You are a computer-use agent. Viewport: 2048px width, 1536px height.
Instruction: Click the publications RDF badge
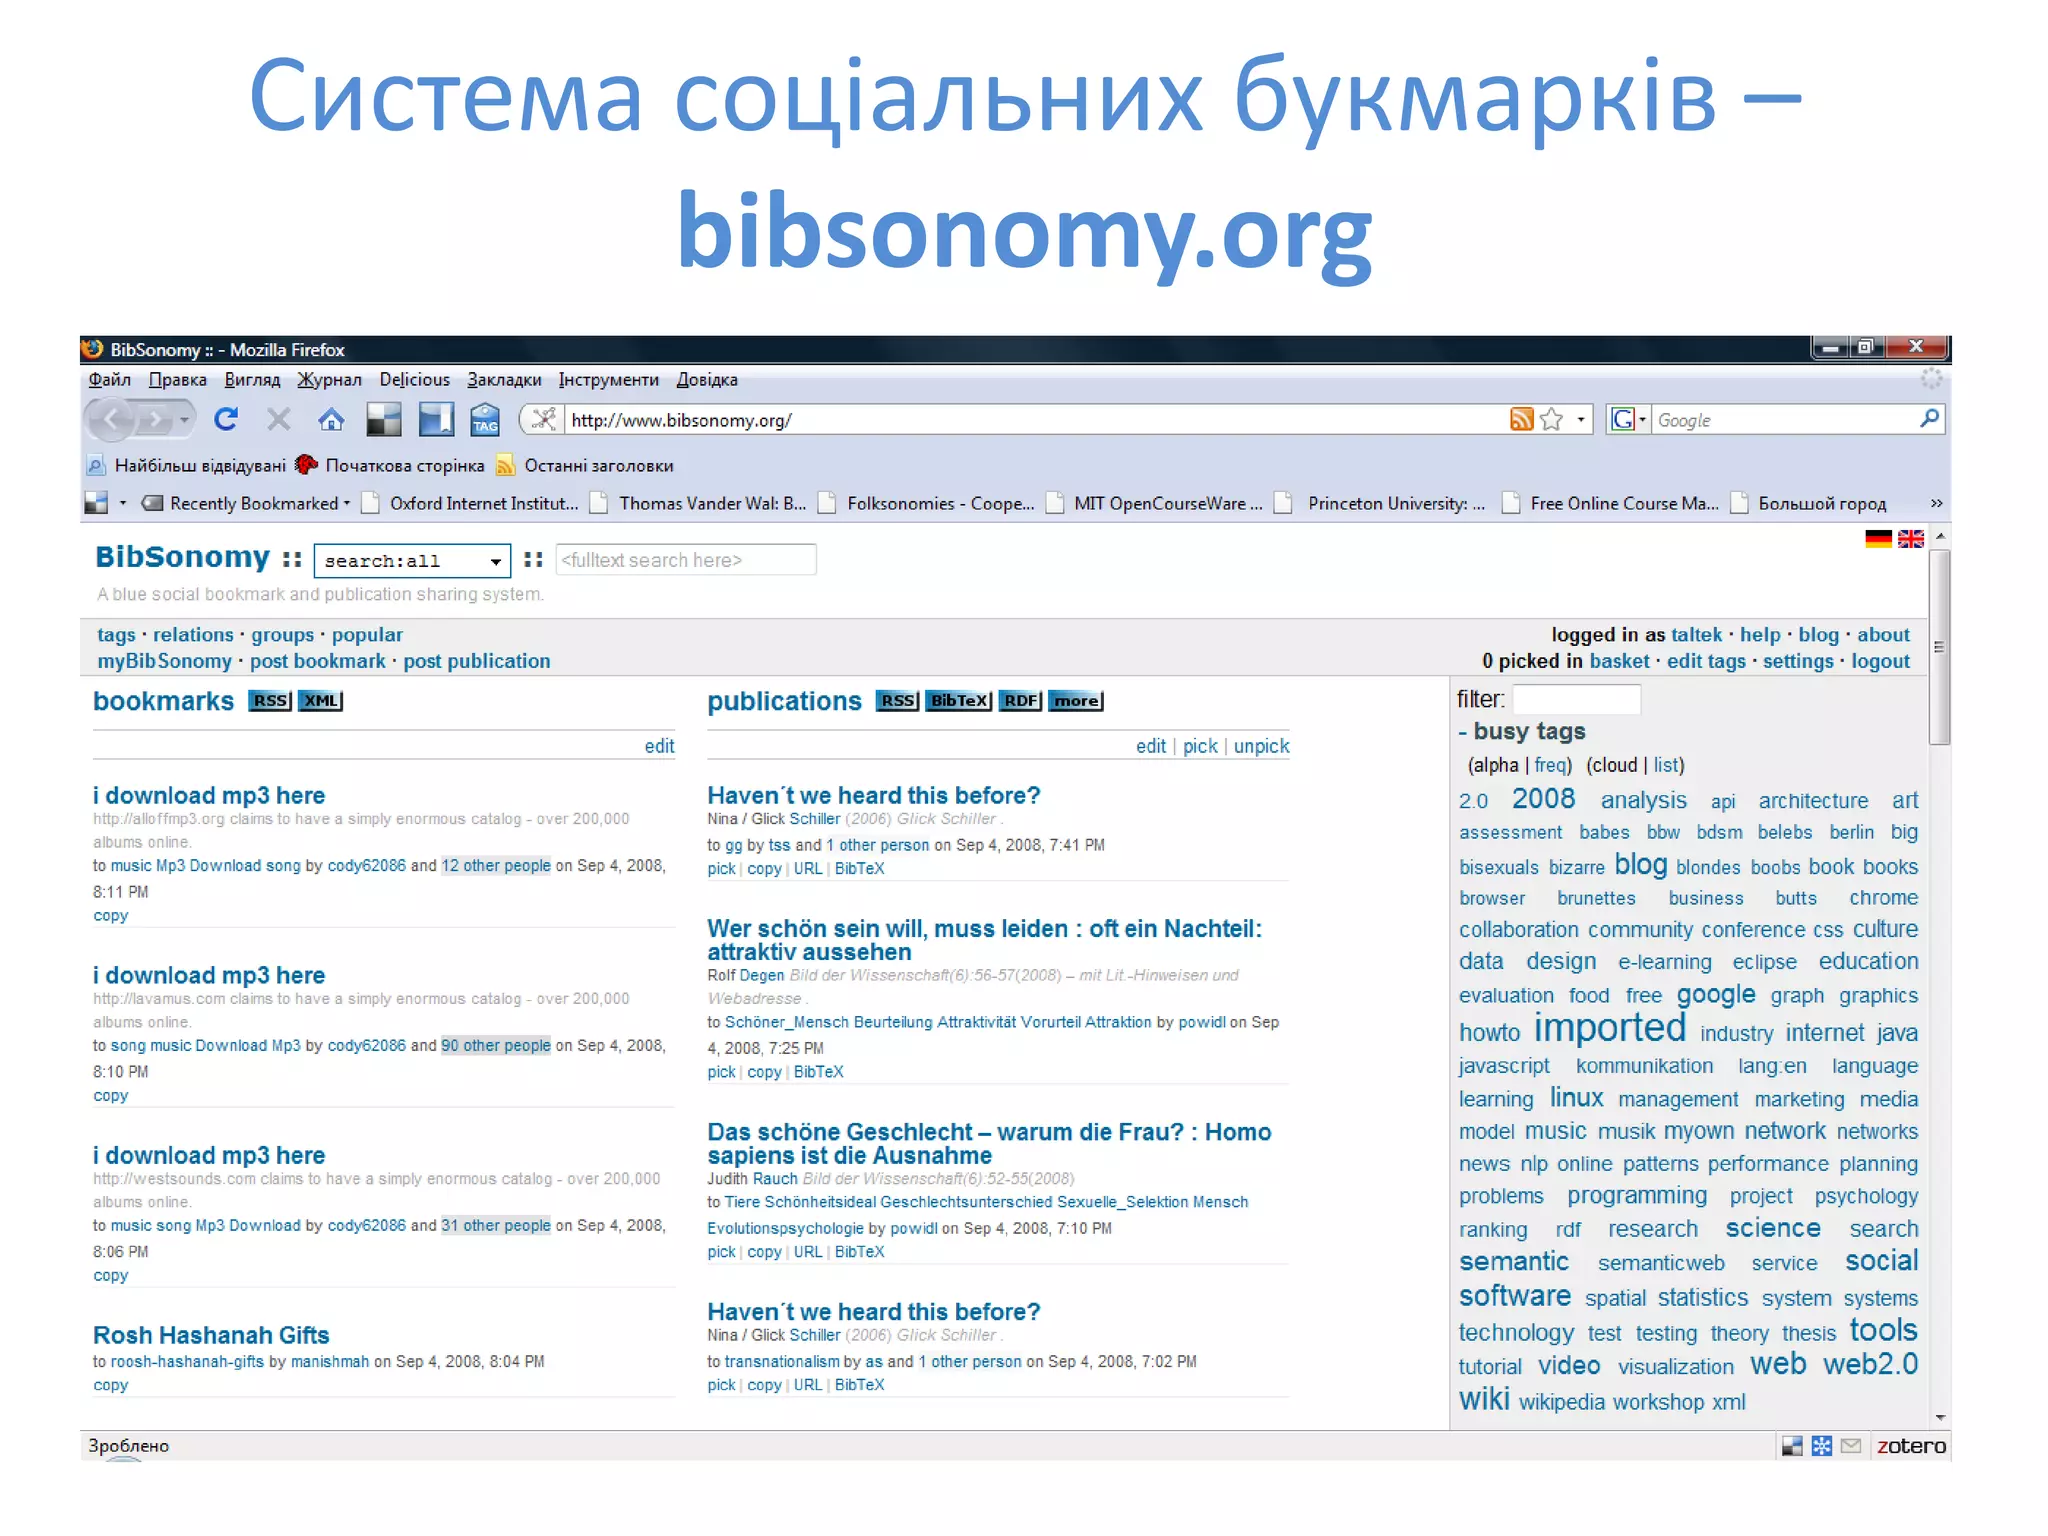click(1020, 701)
